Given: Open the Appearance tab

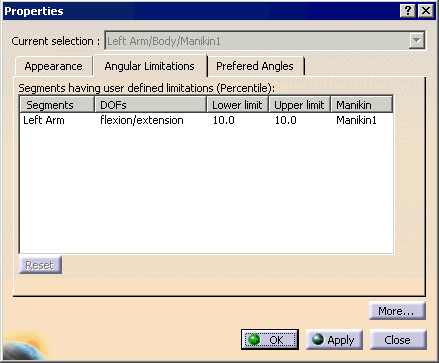Looking at the screenshot, I should coord(54,66).
